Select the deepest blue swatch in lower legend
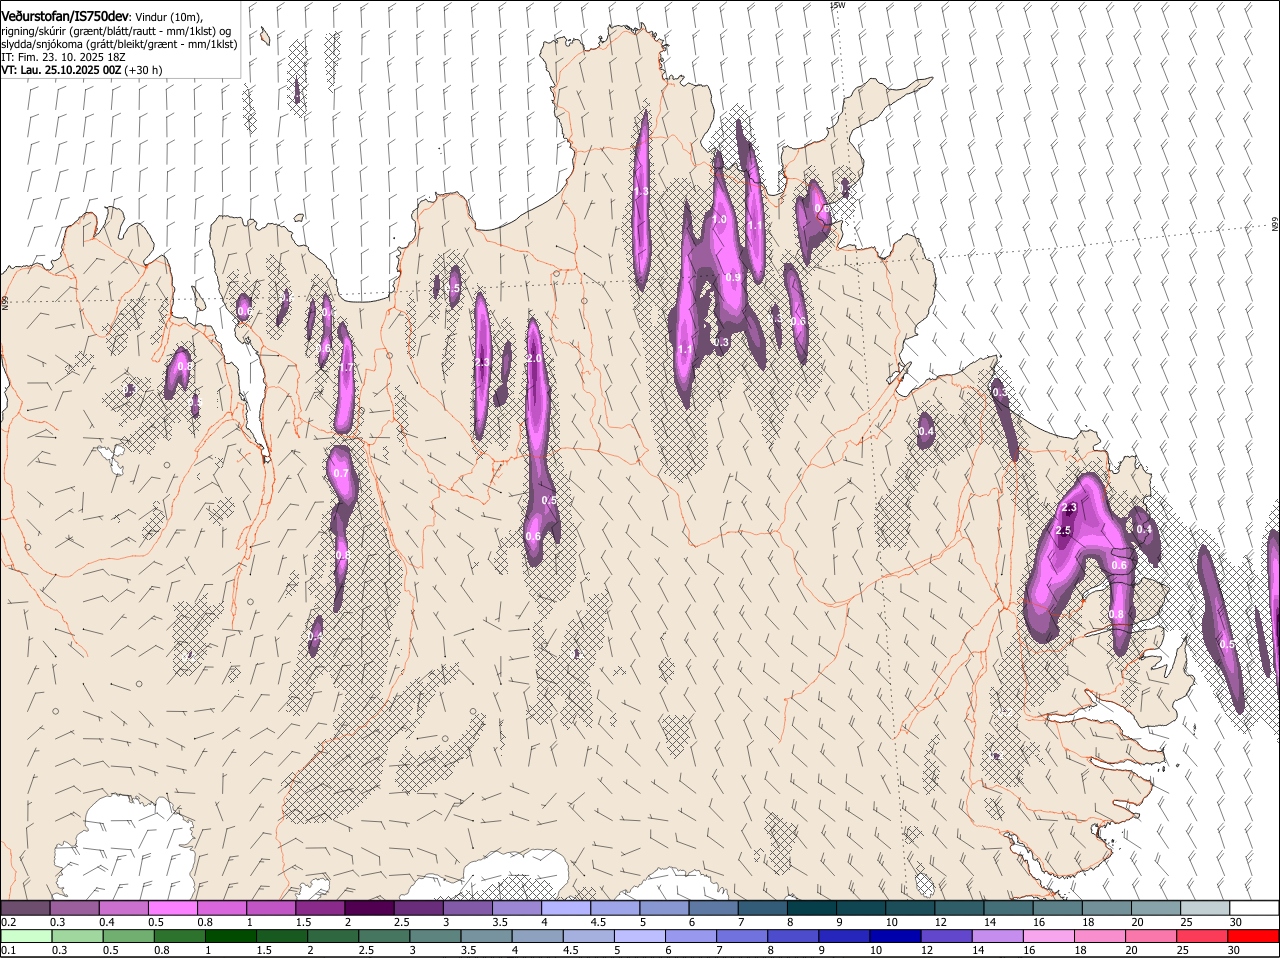This screenshot has height=958, width=1280. (x=896, y=936)
